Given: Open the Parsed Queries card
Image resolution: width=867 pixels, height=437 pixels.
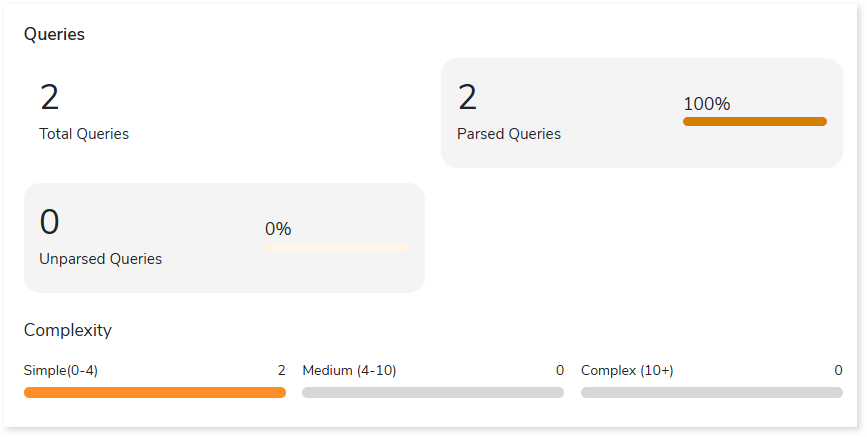Looking at the screenshot, I should point(641,113).
